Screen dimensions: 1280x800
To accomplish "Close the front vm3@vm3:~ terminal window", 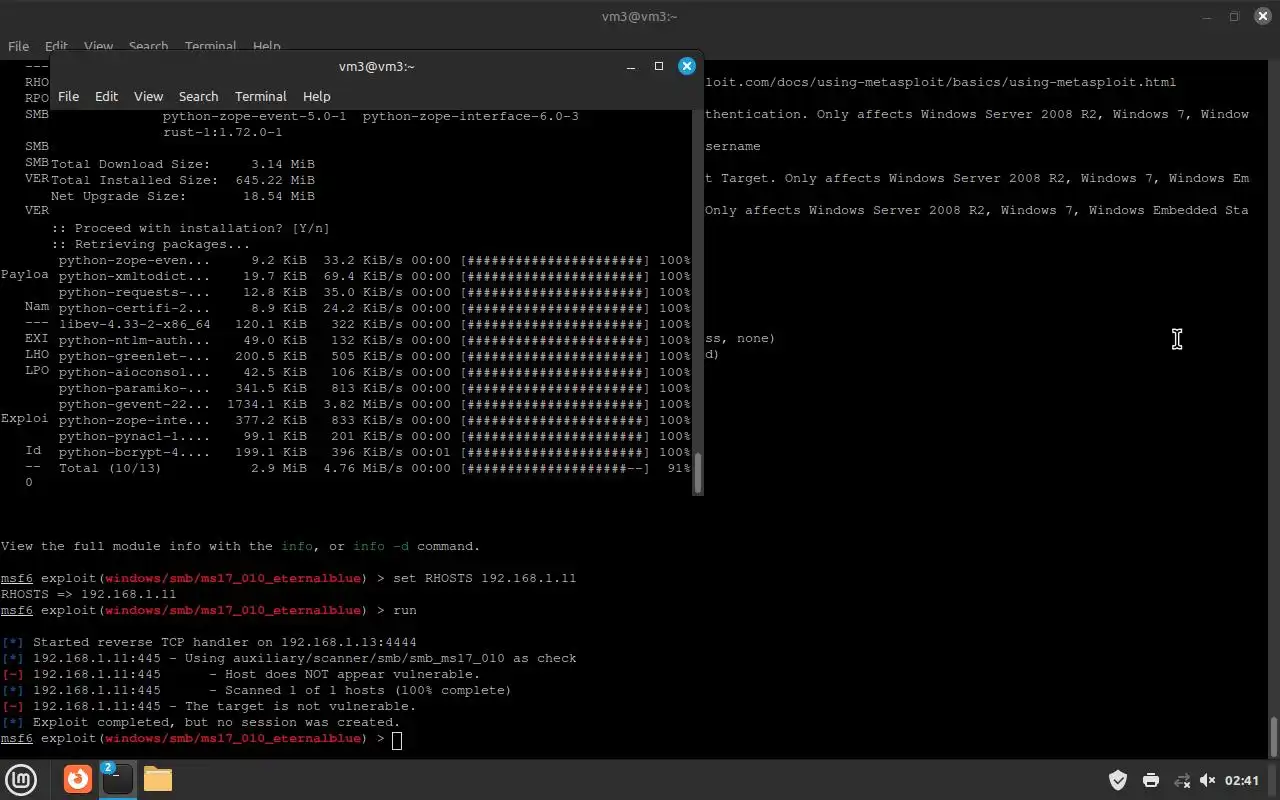I will 686,66.
